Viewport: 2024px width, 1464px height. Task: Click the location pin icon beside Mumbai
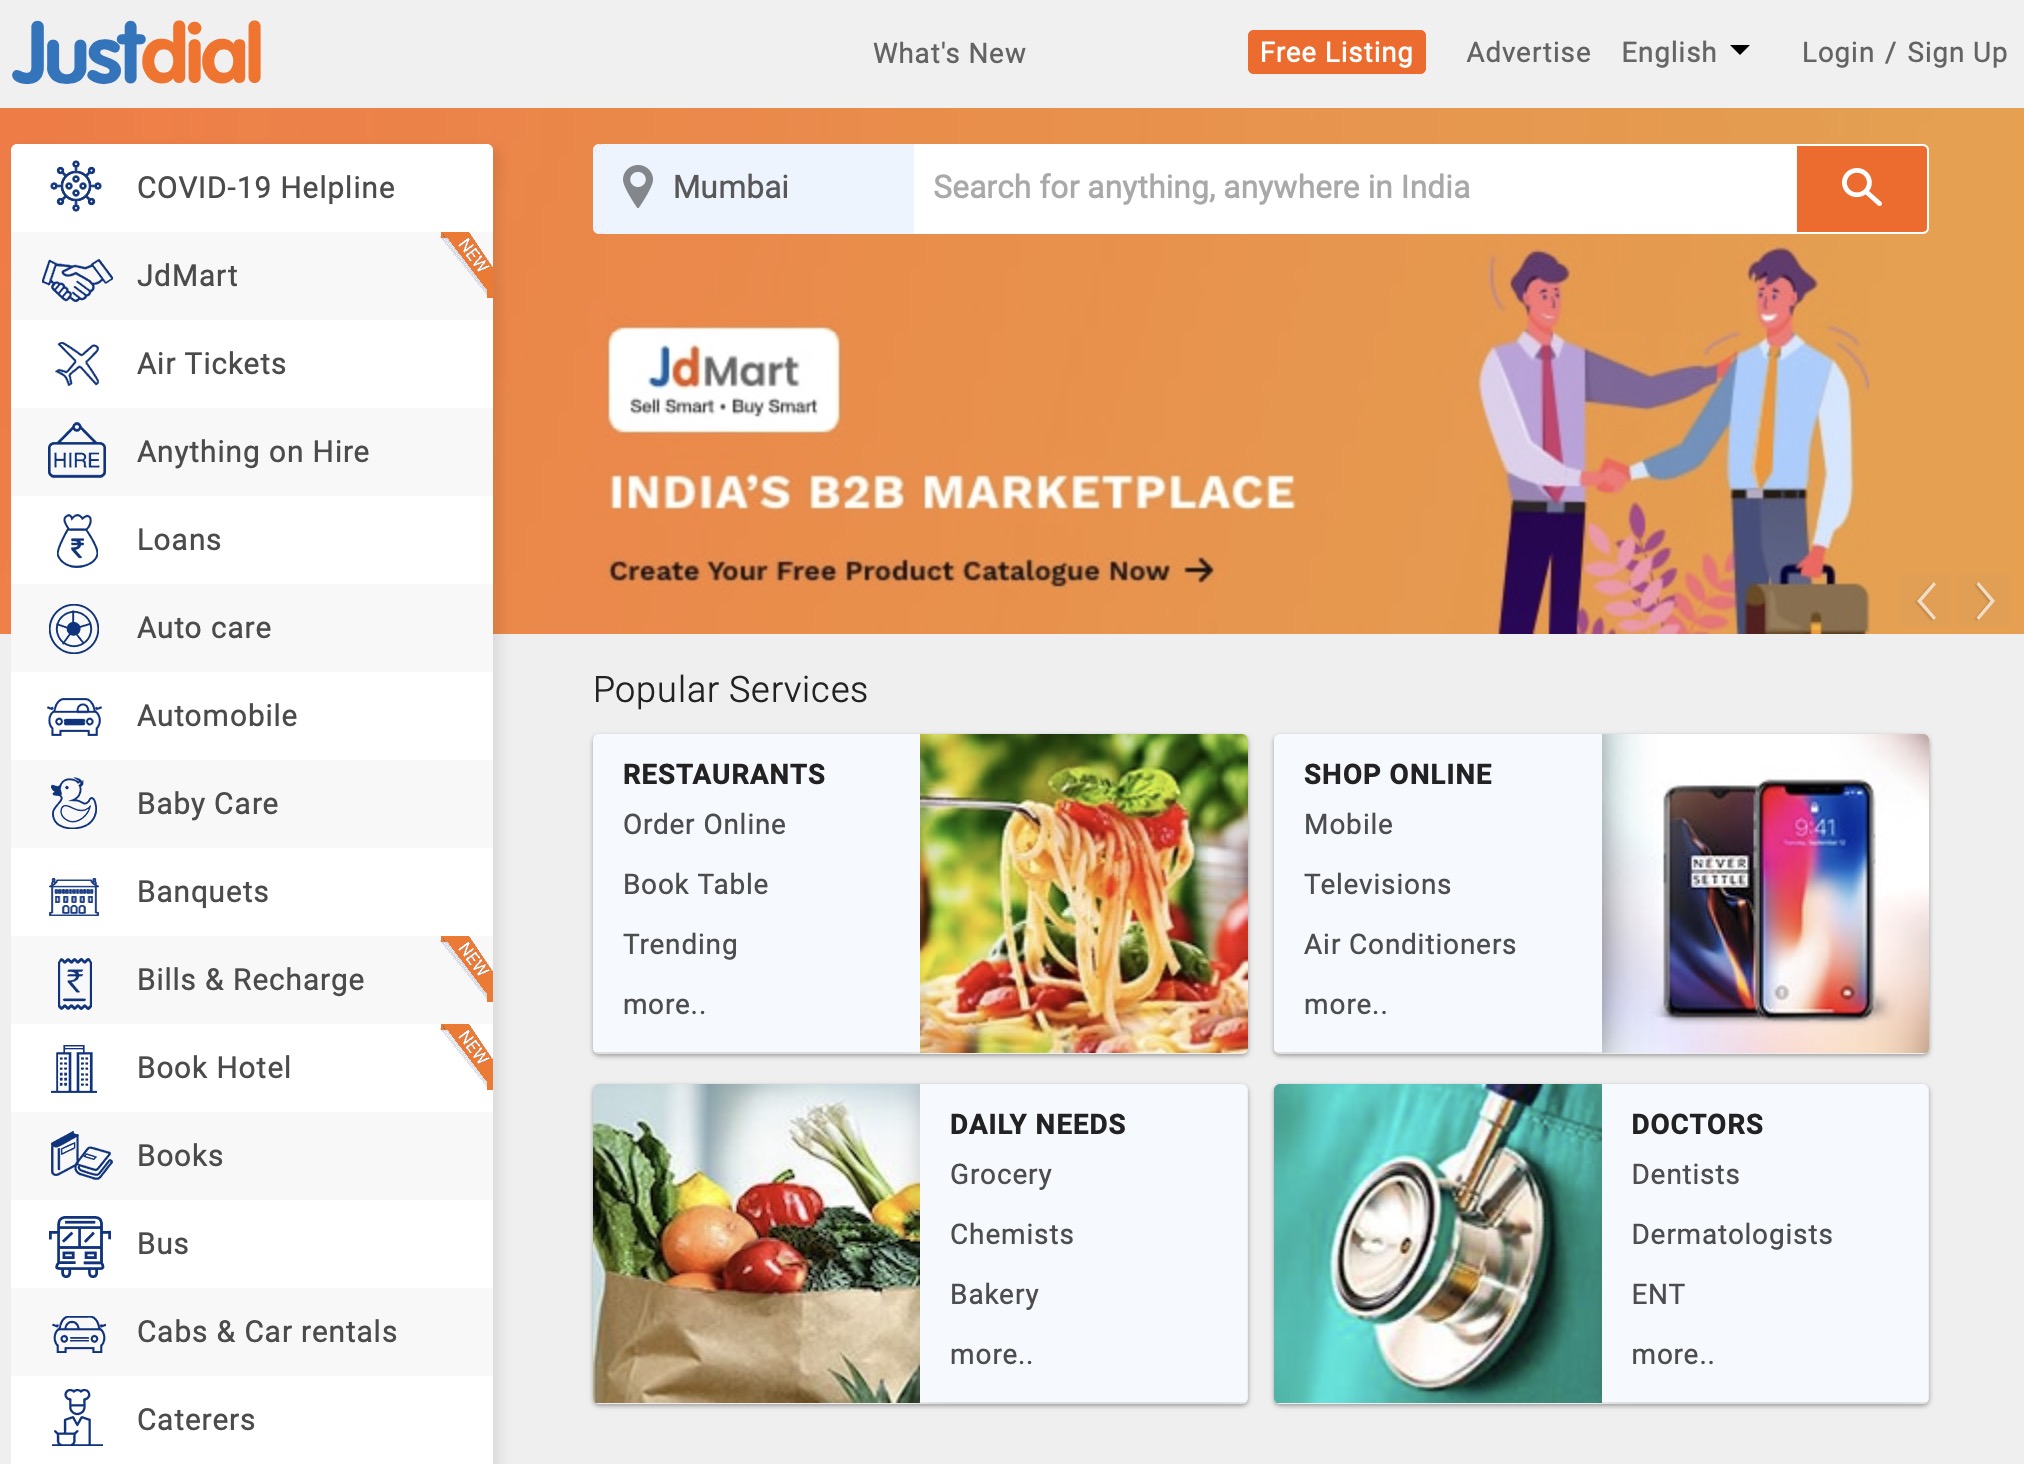point(637,187)
